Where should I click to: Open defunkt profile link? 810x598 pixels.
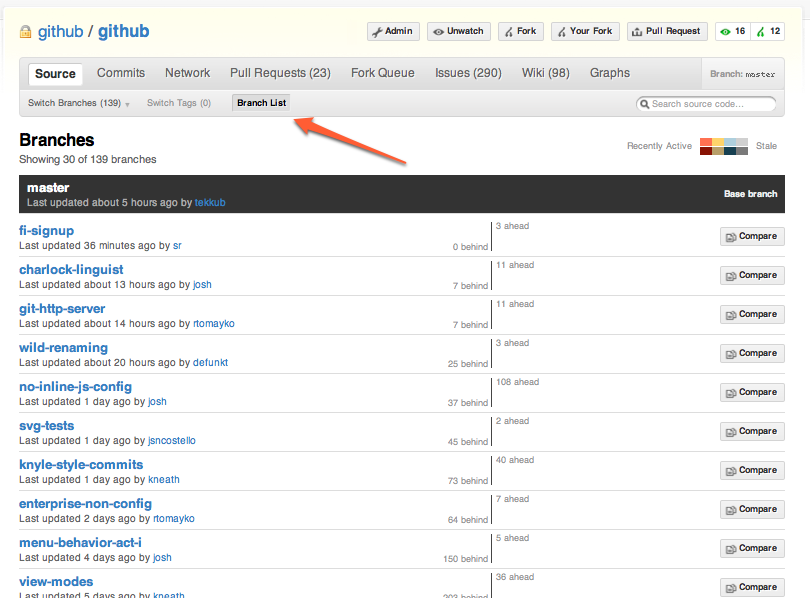(210, 363)
